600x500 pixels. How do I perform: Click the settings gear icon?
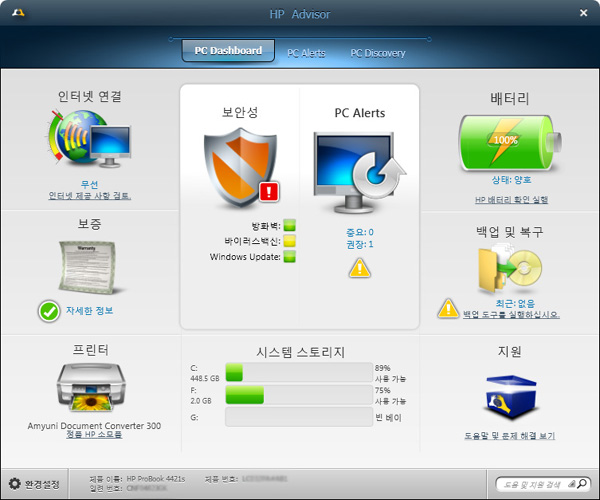15,484
